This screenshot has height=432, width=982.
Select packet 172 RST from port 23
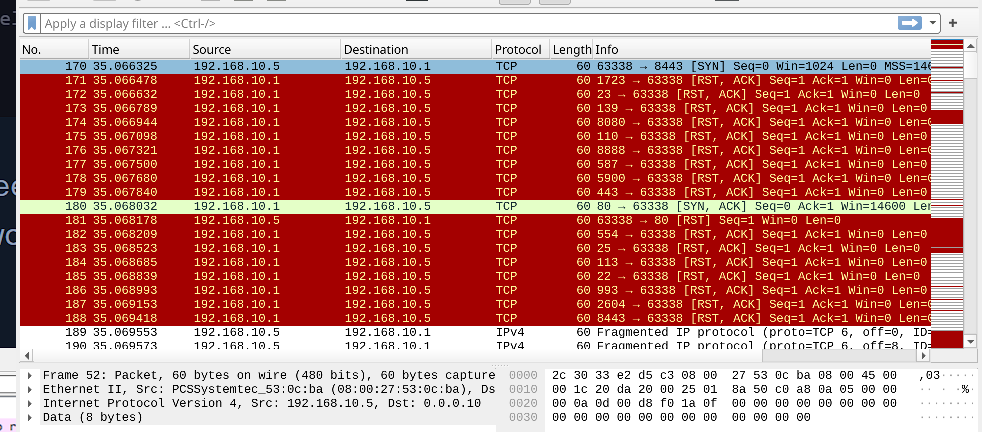click(x=475, y=94)
